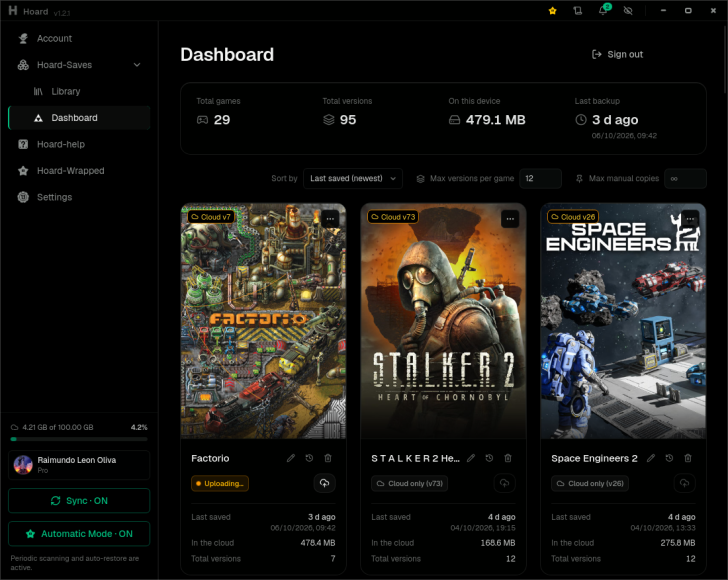728x580 pixels.
Task: Click the Raimundo Leon Oliva profile card
Action: [x=79, y=465]
